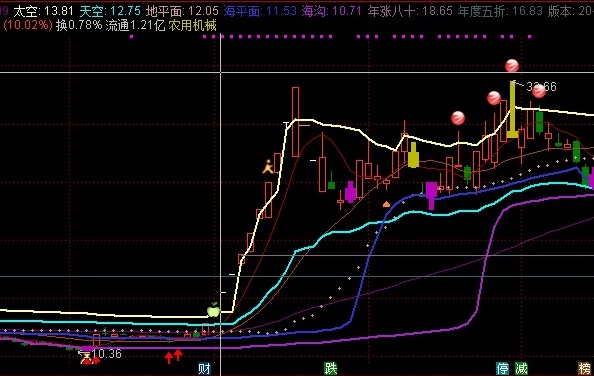
Task: Click the 农用机械 sector link
Action: (192, 25)
